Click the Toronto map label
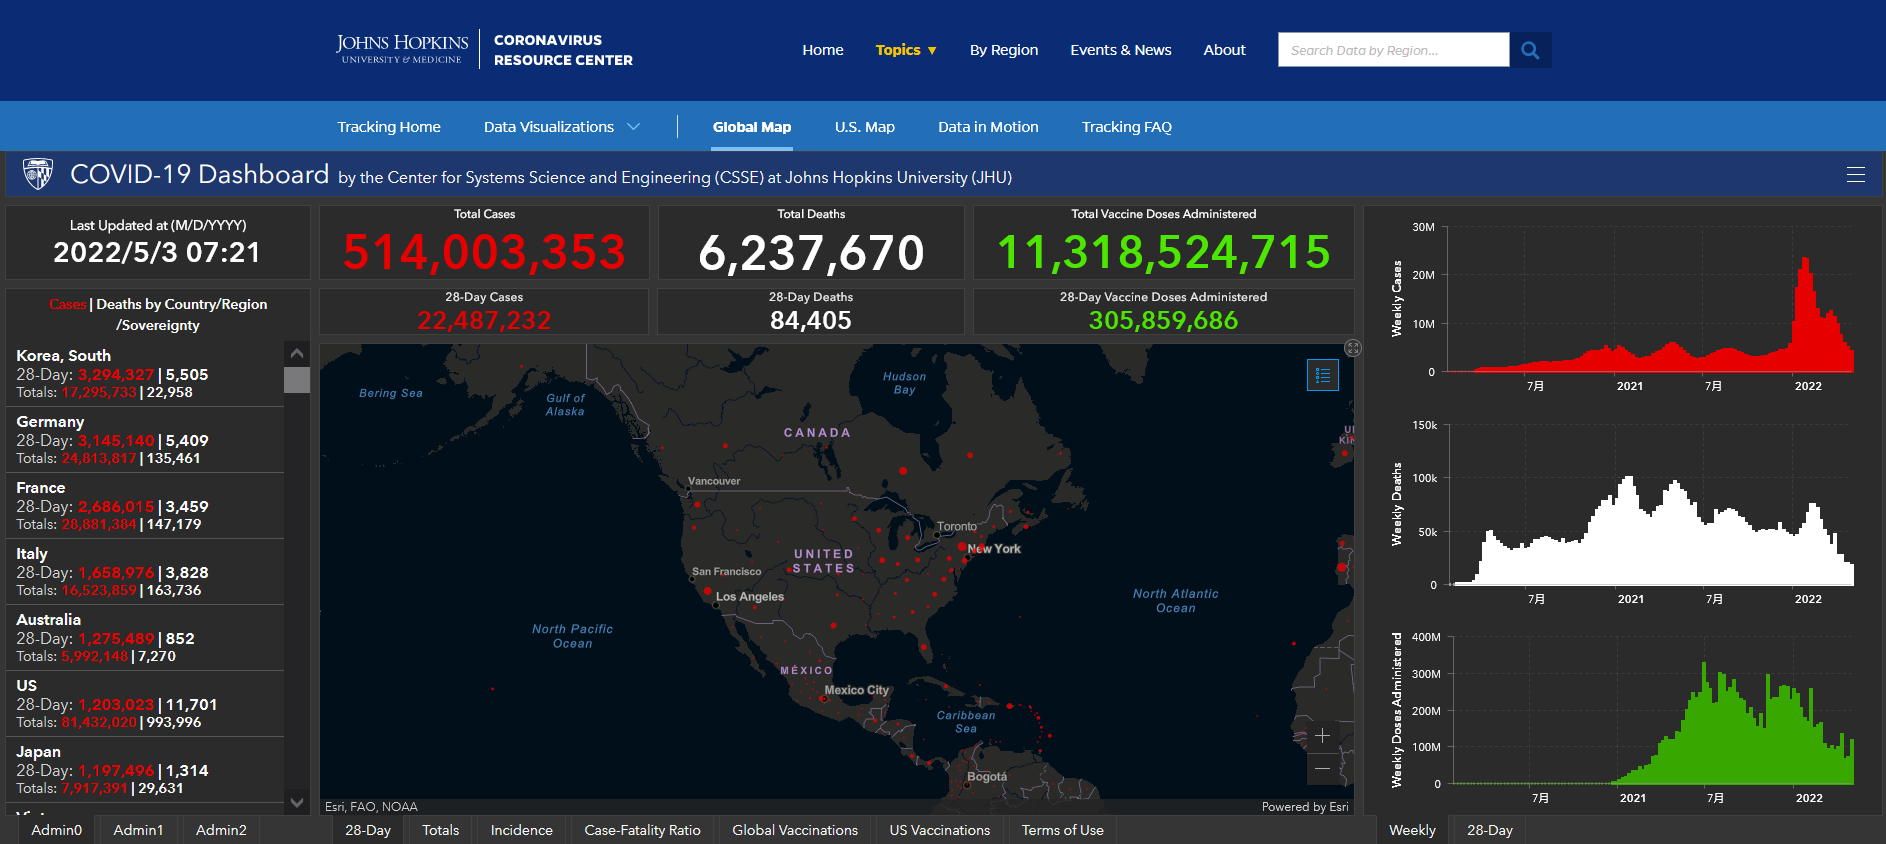This screenshot has width=1886, height=844. [957, 527]
